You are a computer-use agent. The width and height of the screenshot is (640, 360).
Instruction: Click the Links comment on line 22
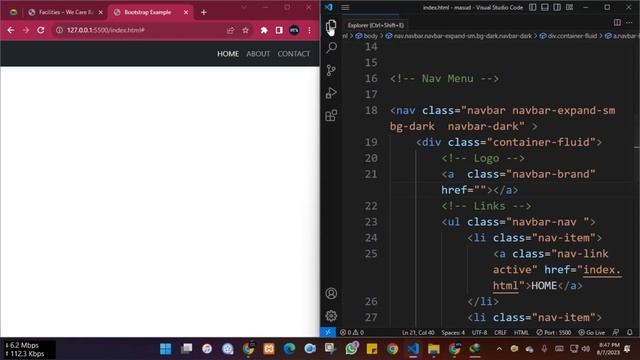486,206
